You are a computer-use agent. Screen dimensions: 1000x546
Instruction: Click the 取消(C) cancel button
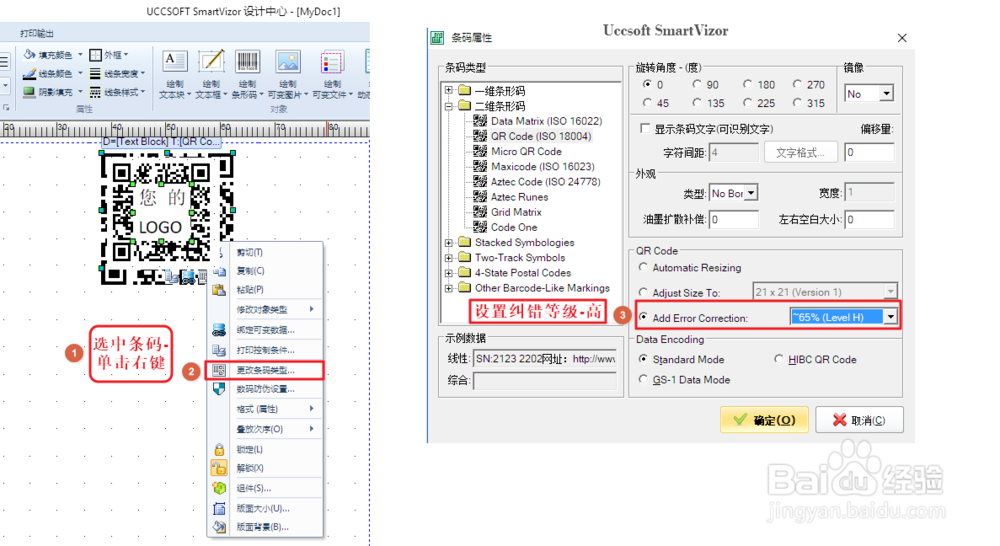[x=859, y=420]
